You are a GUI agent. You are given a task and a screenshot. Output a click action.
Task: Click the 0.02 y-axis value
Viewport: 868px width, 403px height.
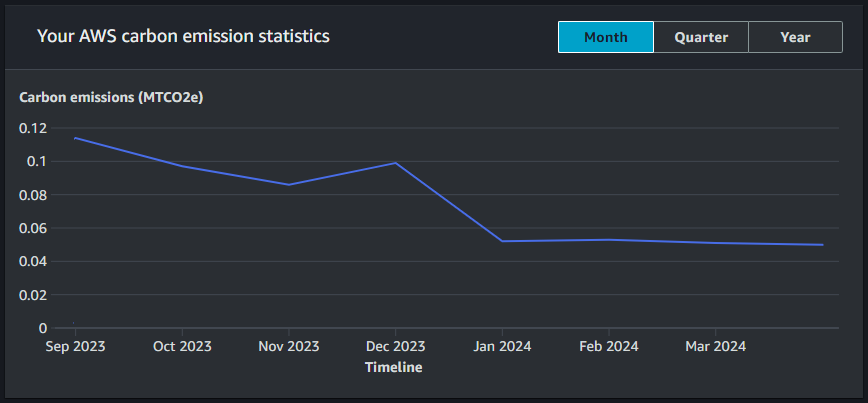coord(33,294)
